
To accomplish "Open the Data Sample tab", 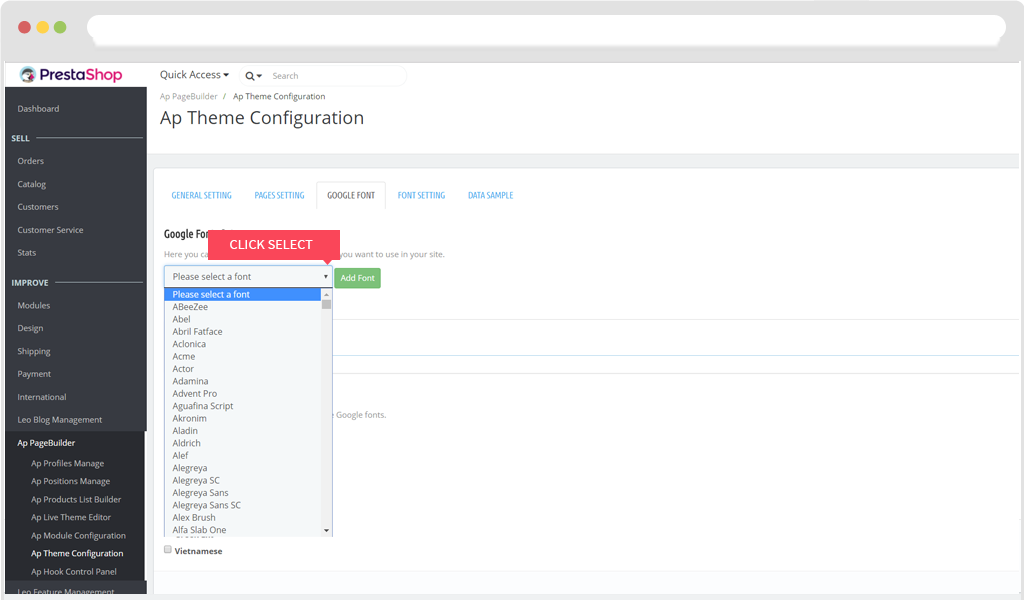I will tap(490, 195).
